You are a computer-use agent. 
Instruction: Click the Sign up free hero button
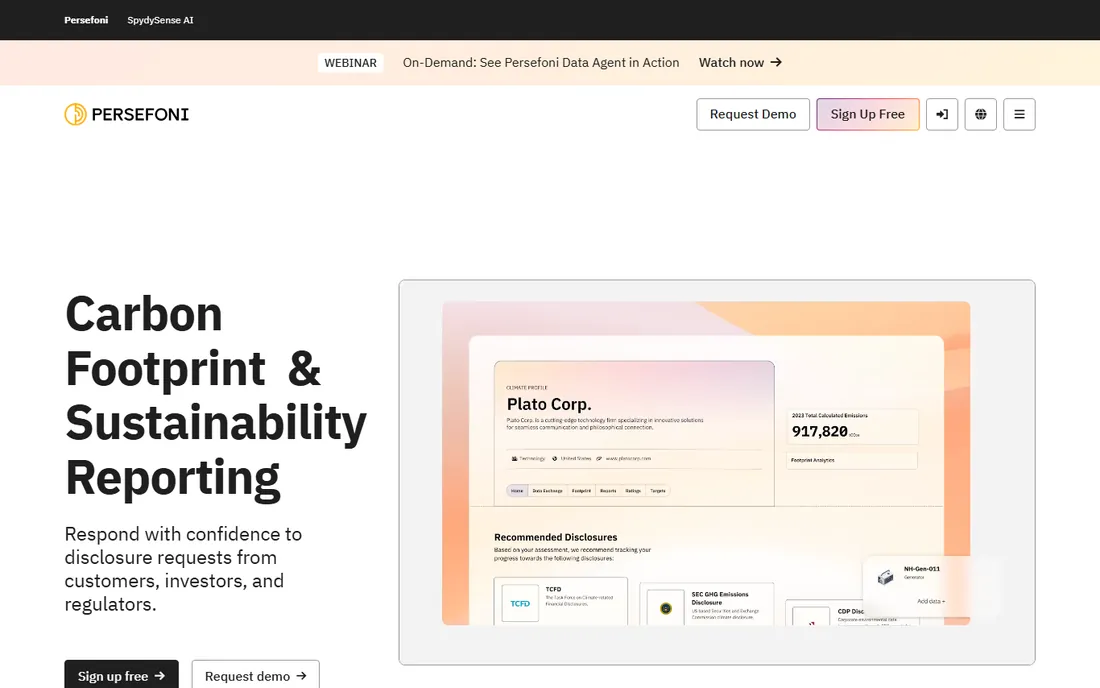pyautogui.click(x=121, y=675)
